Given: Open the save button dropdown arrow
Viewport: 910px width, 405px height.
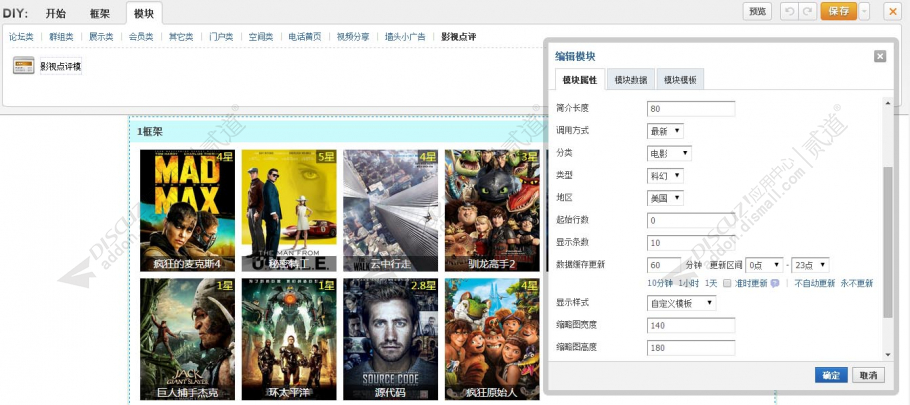Looking at the screenshot, I should [x=864, y=11].
